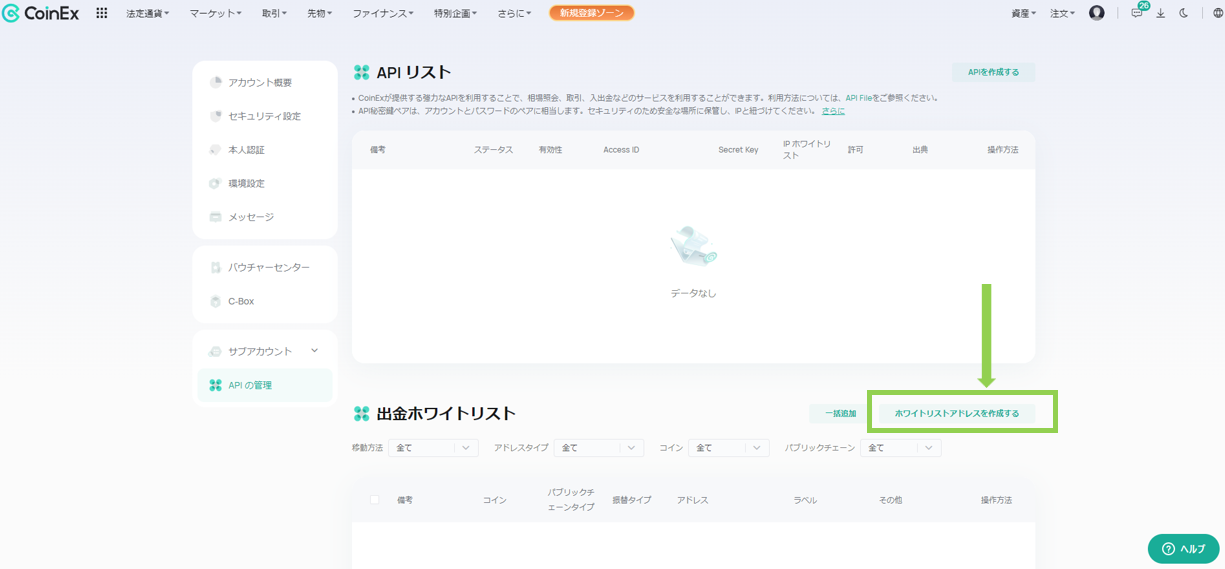This screenshot has height=569, width=1225.
Task: Click the APIを作成する button
Action: point(993,72)
